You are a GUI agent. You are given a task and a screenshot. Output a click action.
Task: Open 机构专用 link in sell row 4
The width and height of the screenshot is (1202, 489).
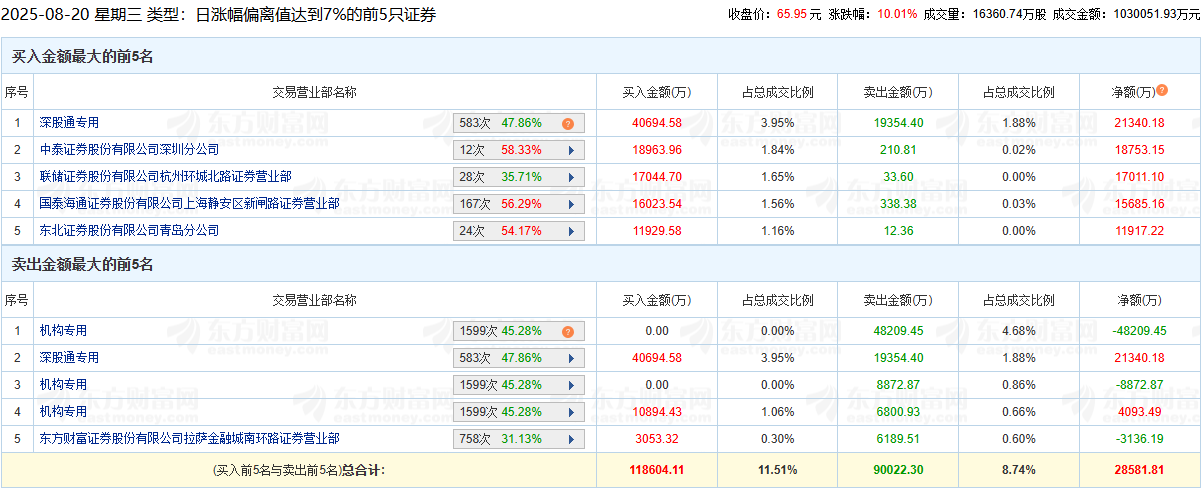(63, 412)
